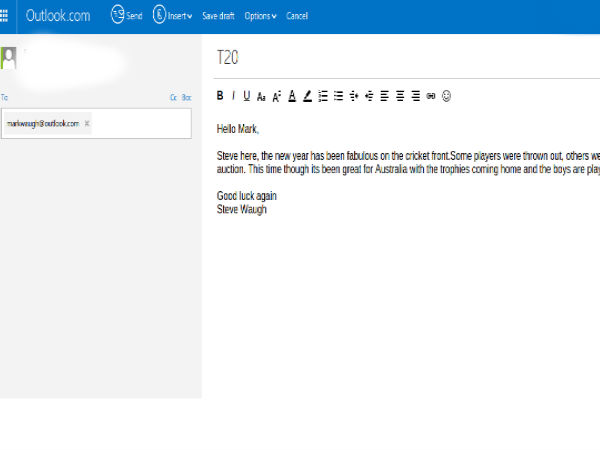Choose the font color

[292, 96]
